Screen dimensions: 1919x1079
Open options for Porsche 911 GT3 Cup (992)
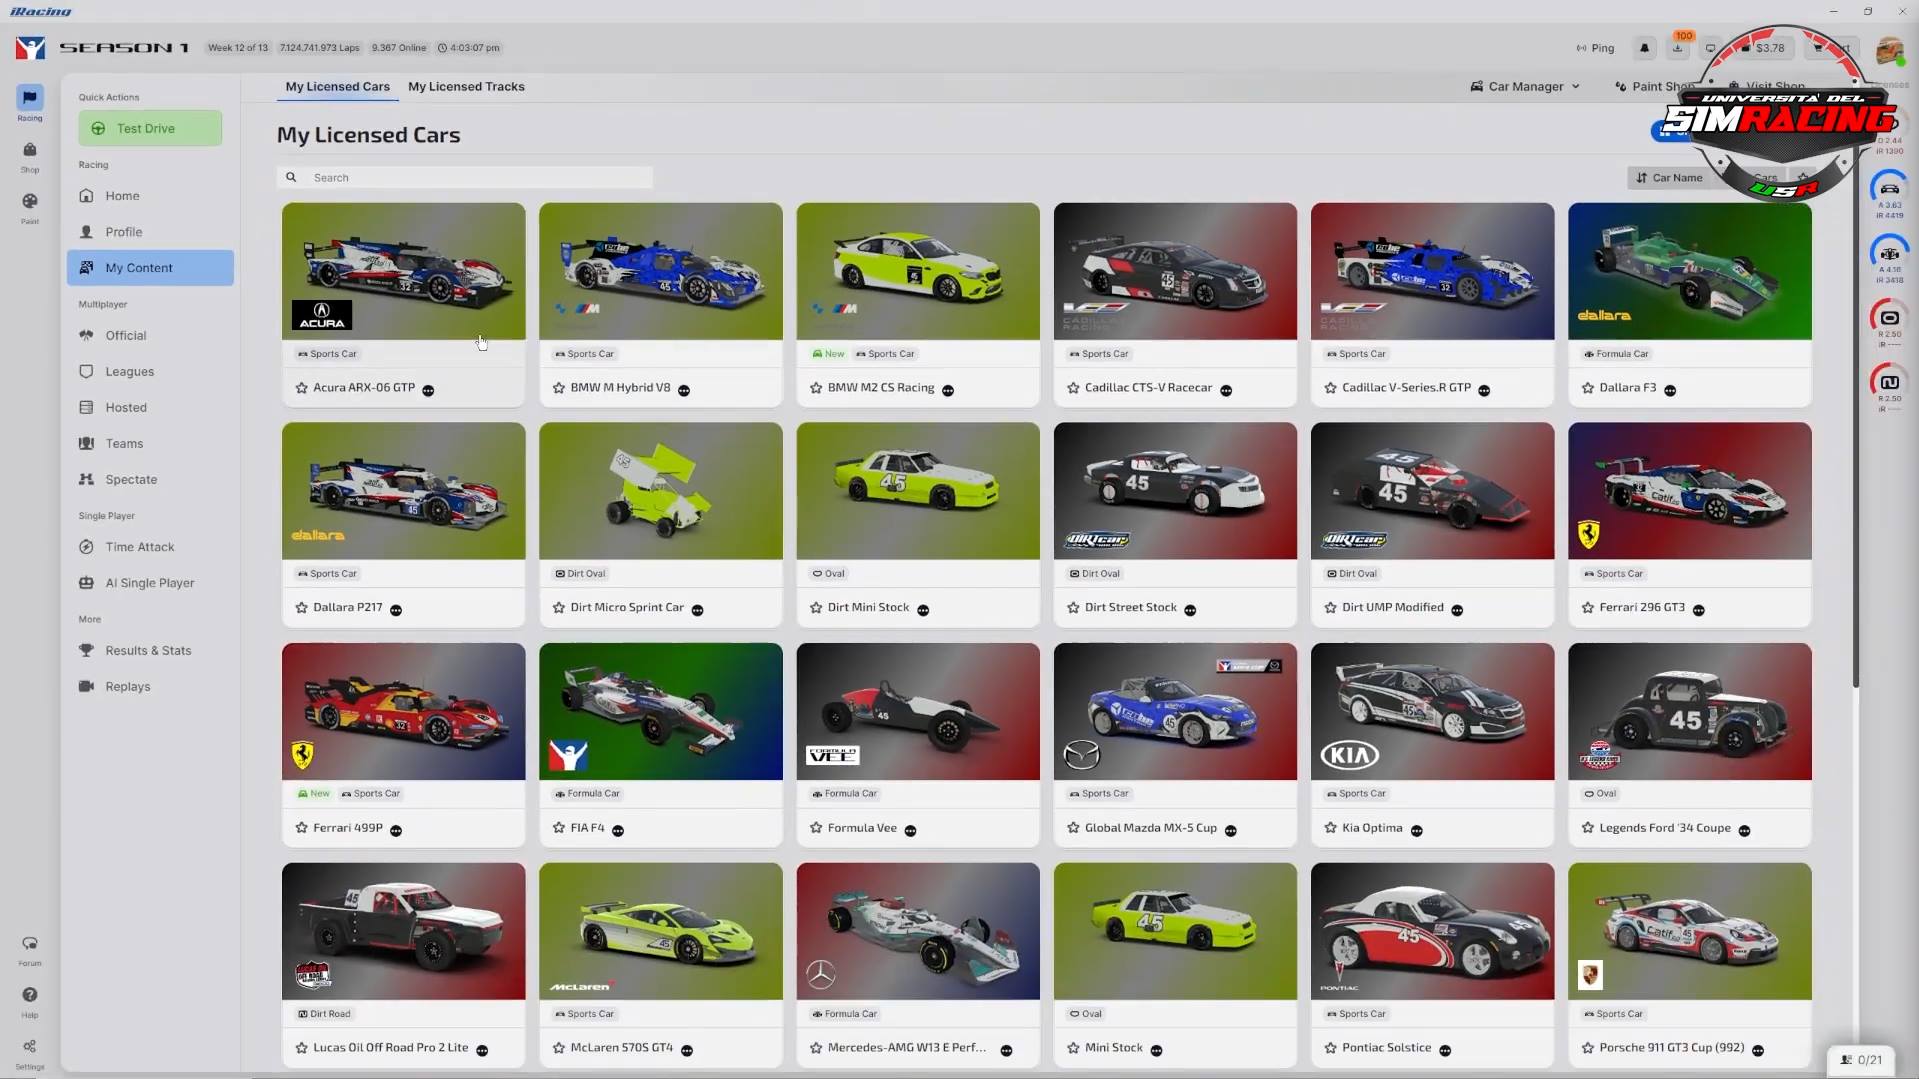[1758, 1050]
